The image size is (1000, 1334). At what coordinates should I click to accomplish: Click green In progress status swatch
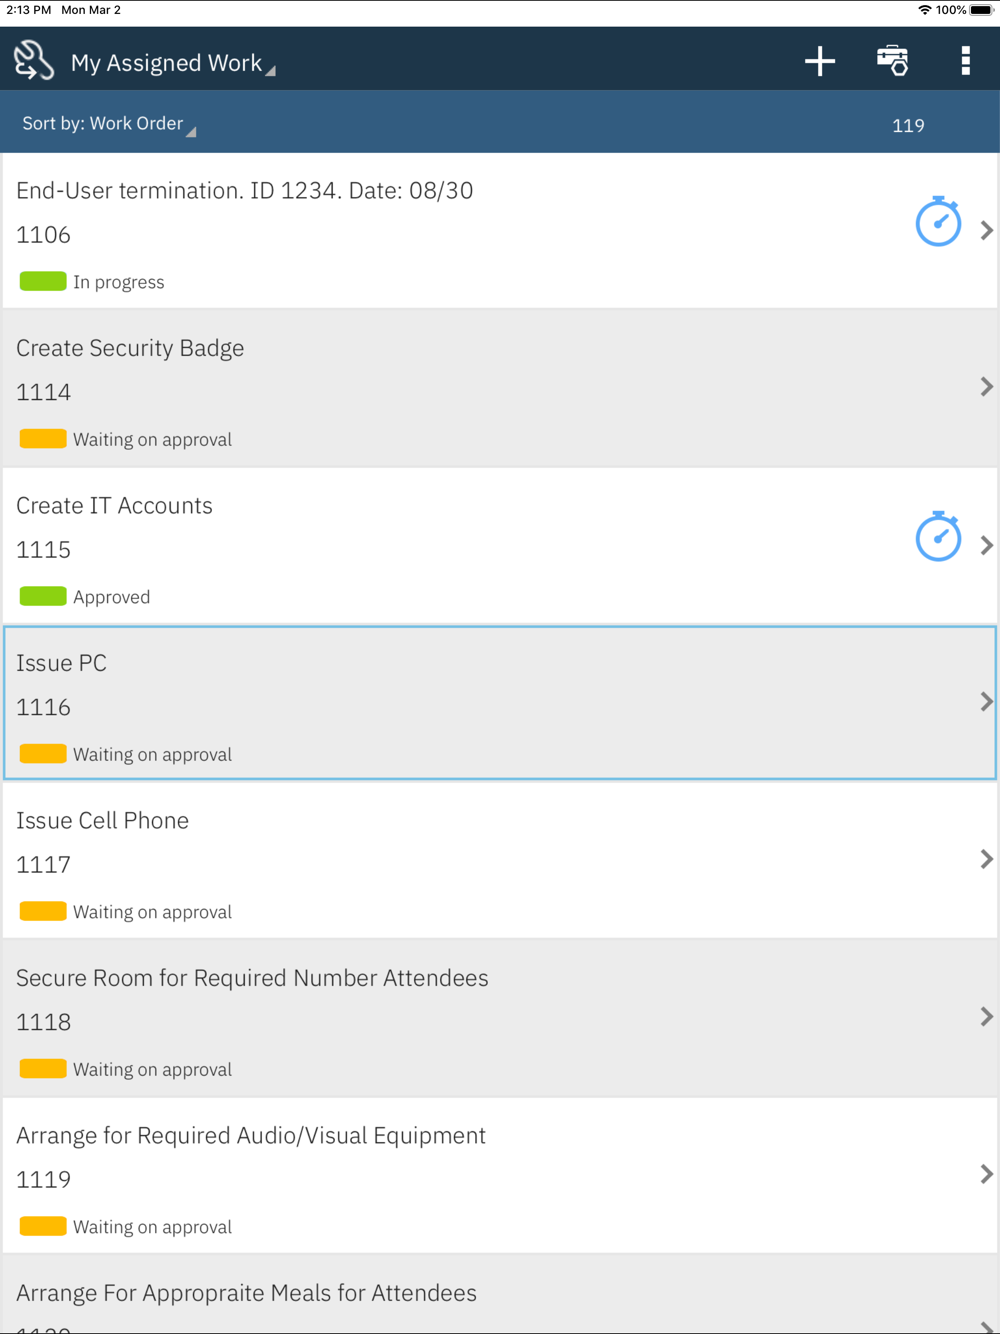[43, 281]
